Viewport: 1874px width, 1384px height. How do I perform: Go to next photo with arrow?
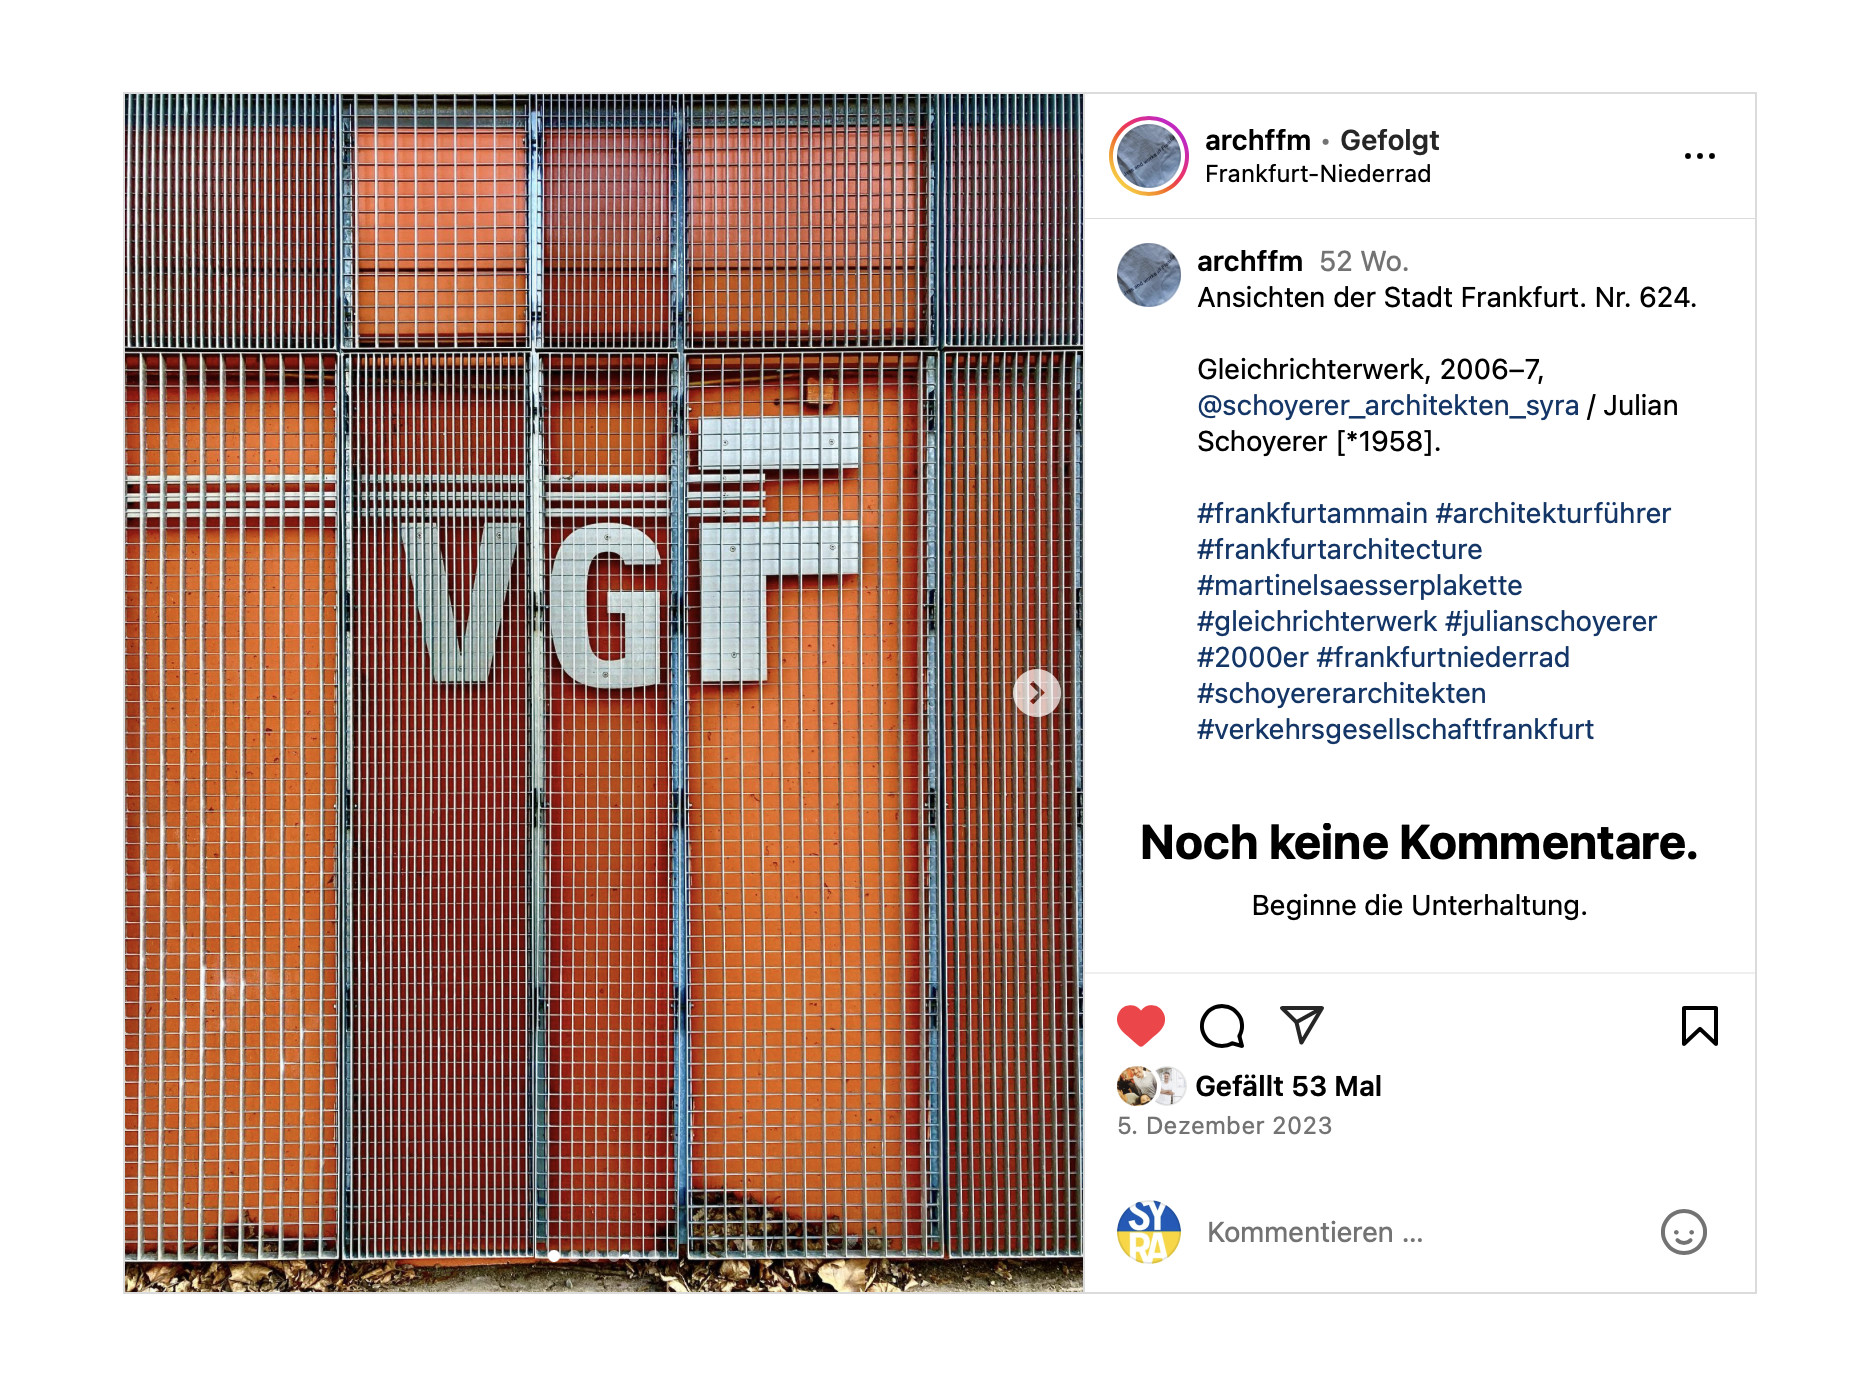pyautogui.click(x=1037, y=692)
